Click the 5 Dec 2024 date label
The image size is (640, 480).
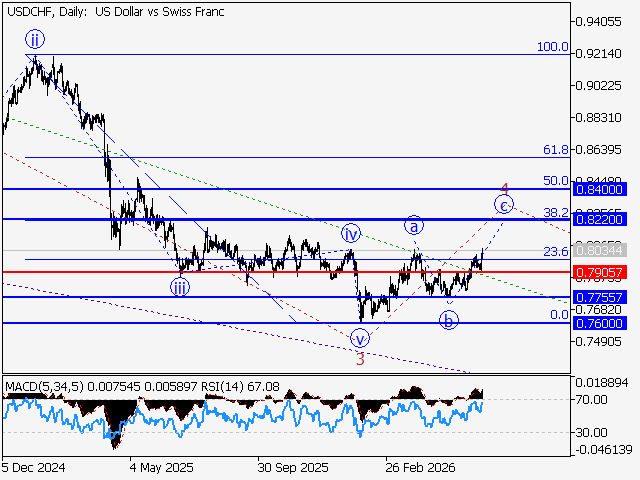coord(33,467)
